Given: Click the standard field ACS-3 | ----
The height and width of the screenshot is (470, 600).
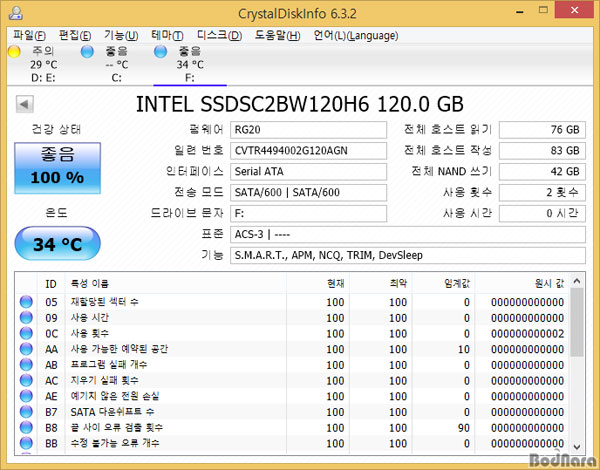Looking at the screenshot, I should [408, 234].
